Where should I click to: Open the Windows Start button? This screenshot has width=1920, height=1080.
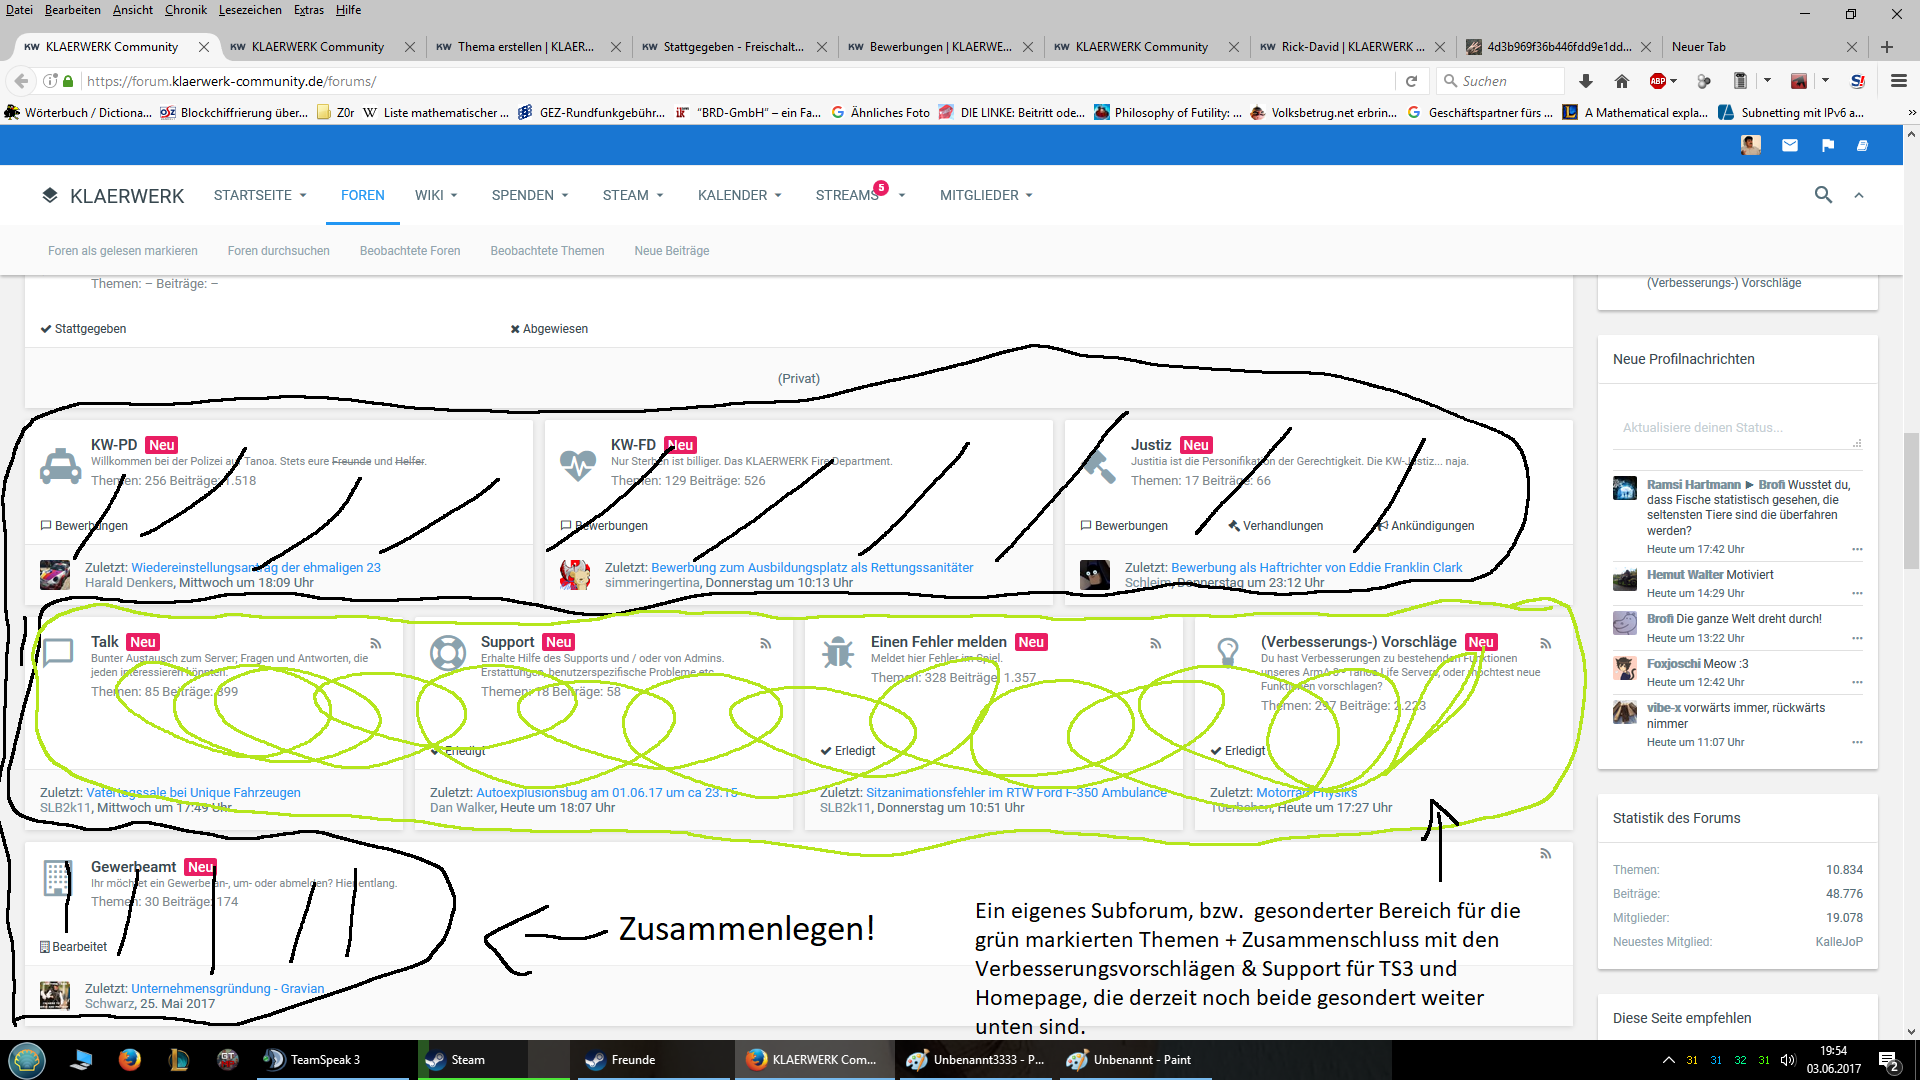point(27,1060)
